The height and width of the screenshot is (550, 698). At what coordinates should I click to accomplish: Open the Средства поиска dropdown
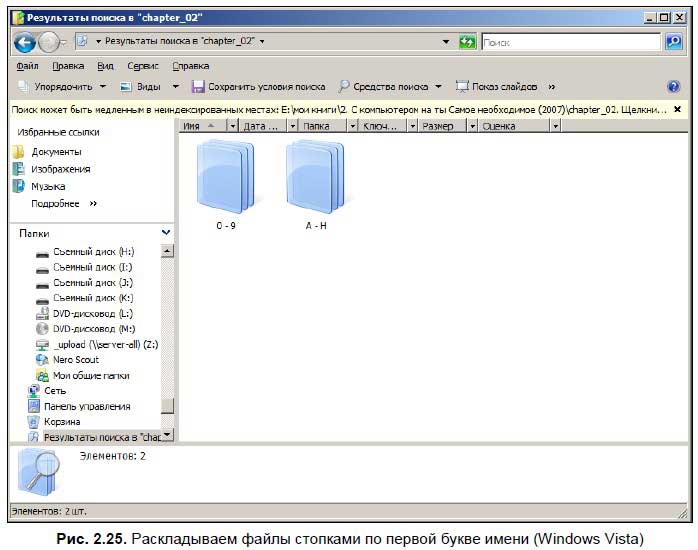390,86
